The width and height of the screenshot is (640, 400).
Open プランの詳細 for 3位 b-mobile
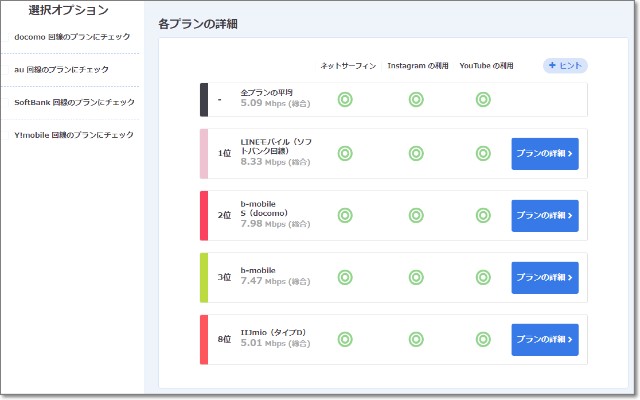coord(544,277)
